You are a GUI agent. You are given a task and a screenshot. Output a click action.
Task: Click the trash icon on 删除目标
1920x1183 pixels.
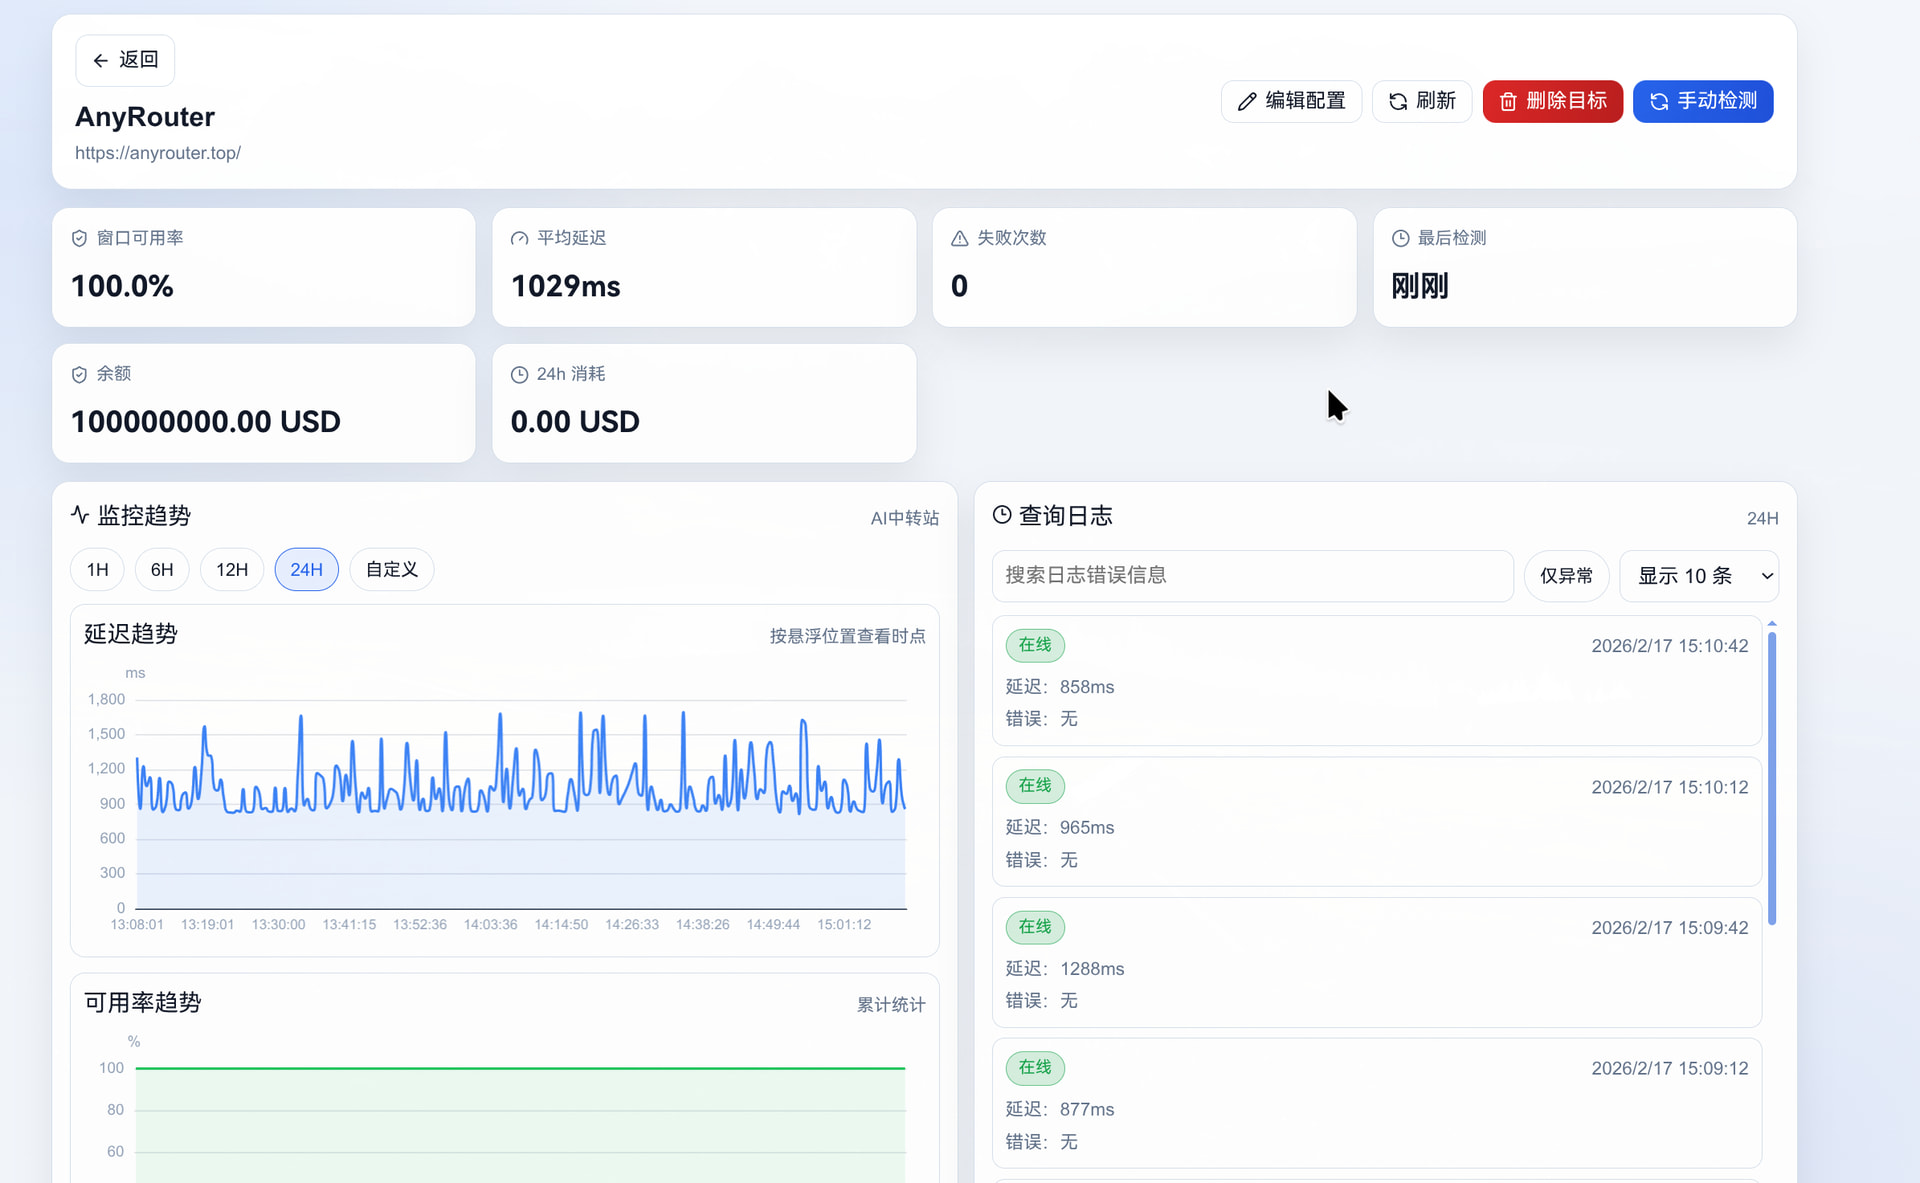[1508, 102]
